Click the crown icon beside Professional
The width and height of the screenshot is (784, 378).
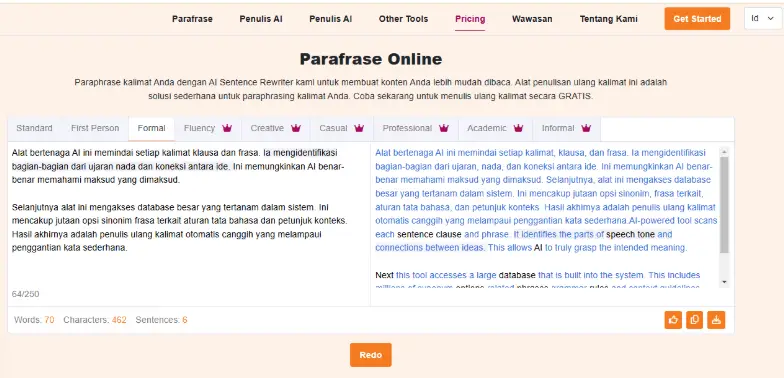pos(444,128)
